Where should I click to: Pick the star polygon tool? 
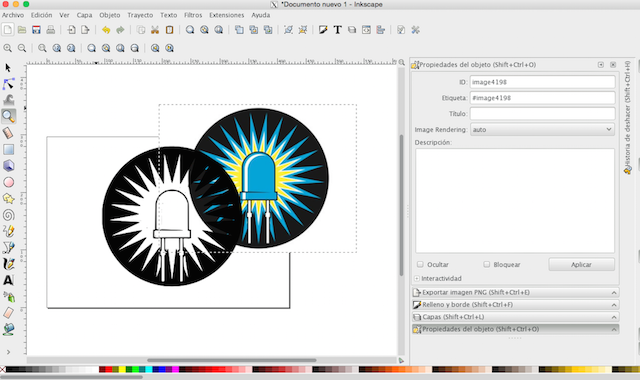pos(9,199)
